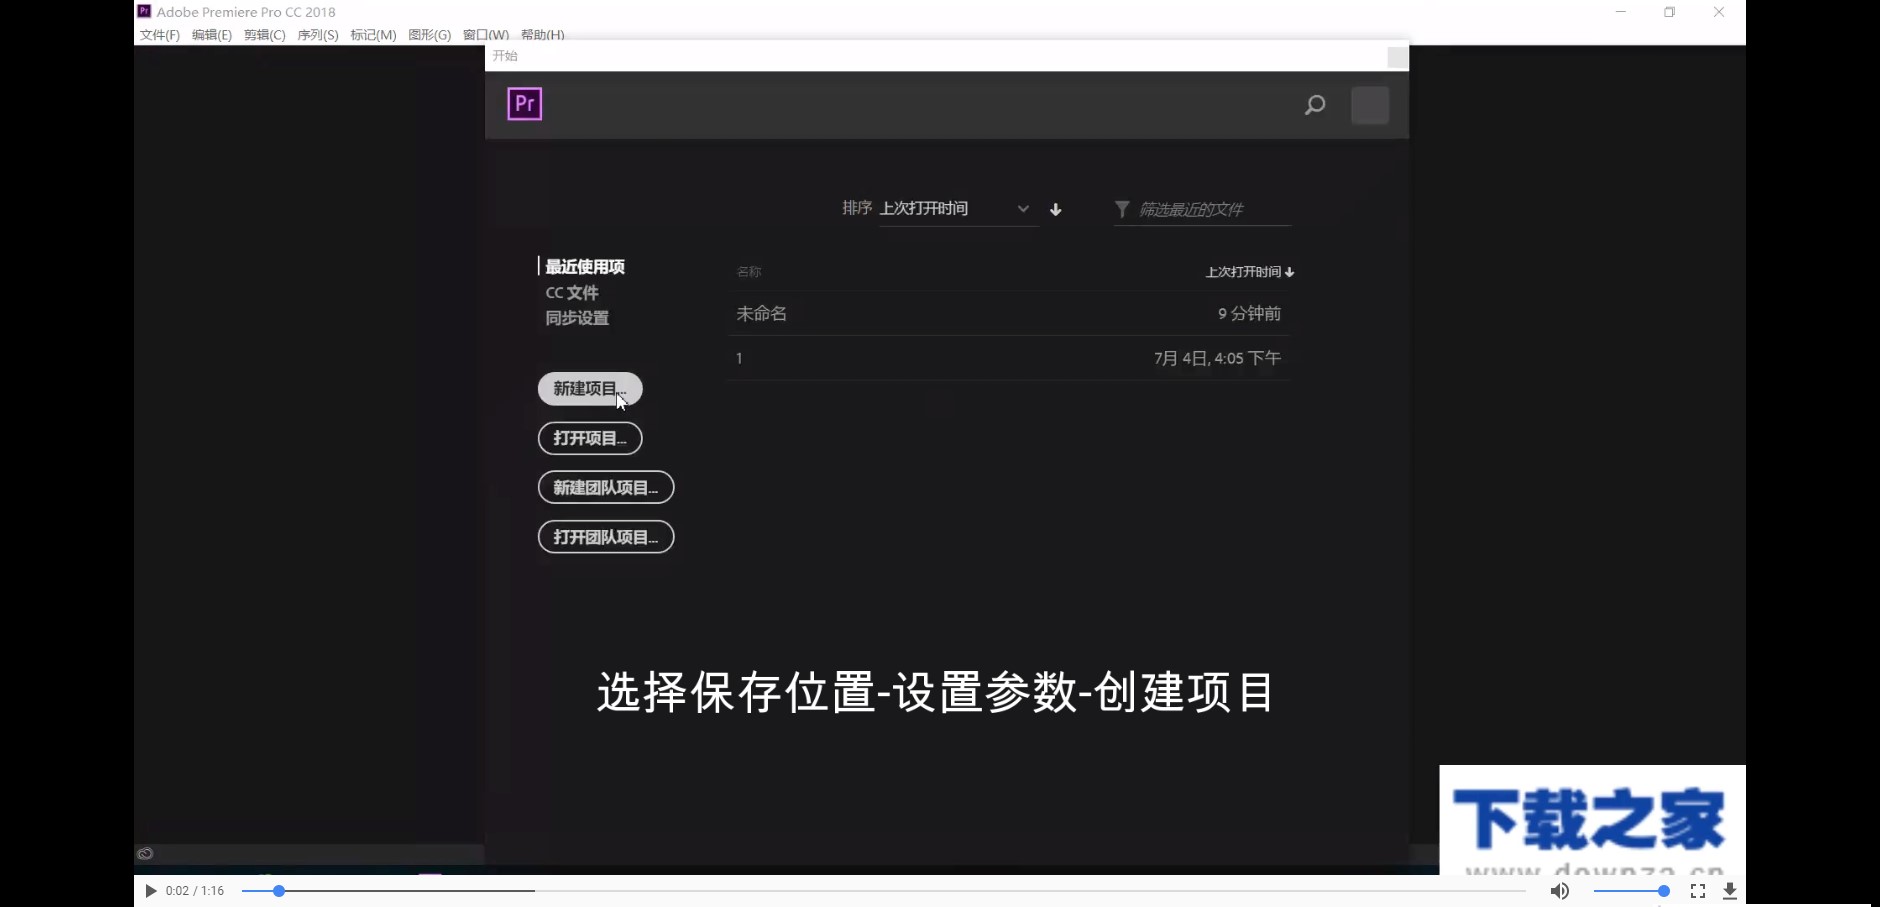
Task: Click the video download icon
Action: pos(1732,890)
